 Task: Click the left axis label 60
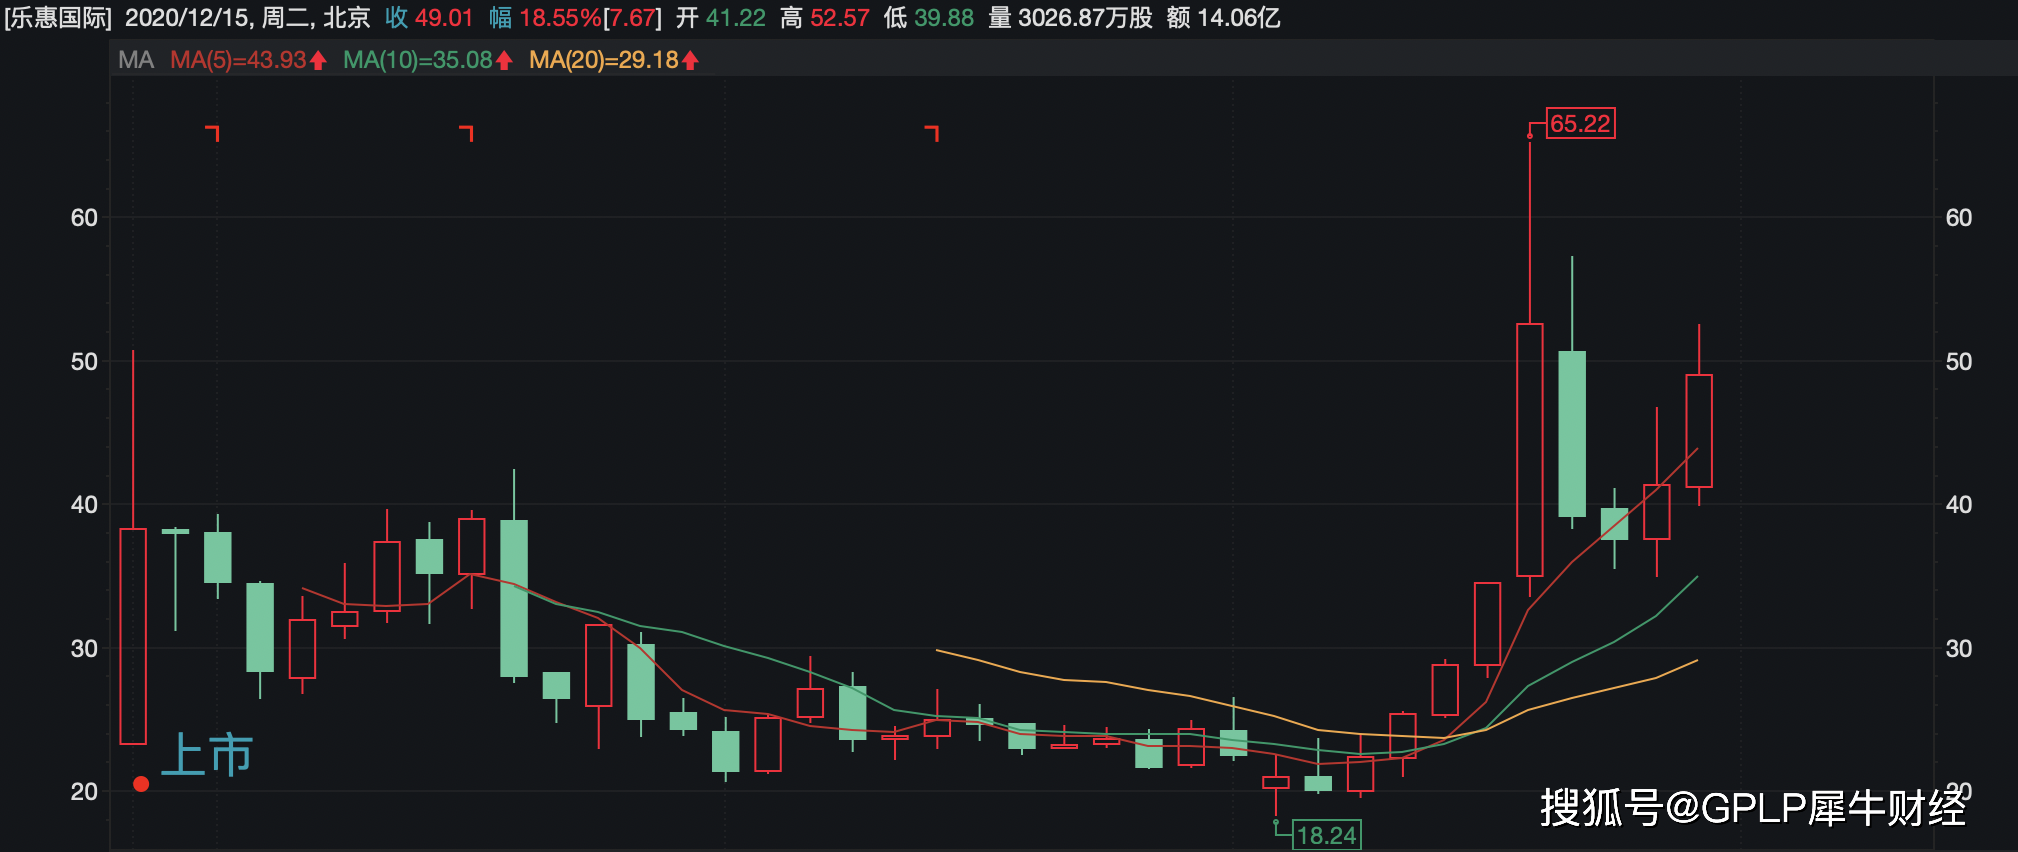click(x=84, y=218)
